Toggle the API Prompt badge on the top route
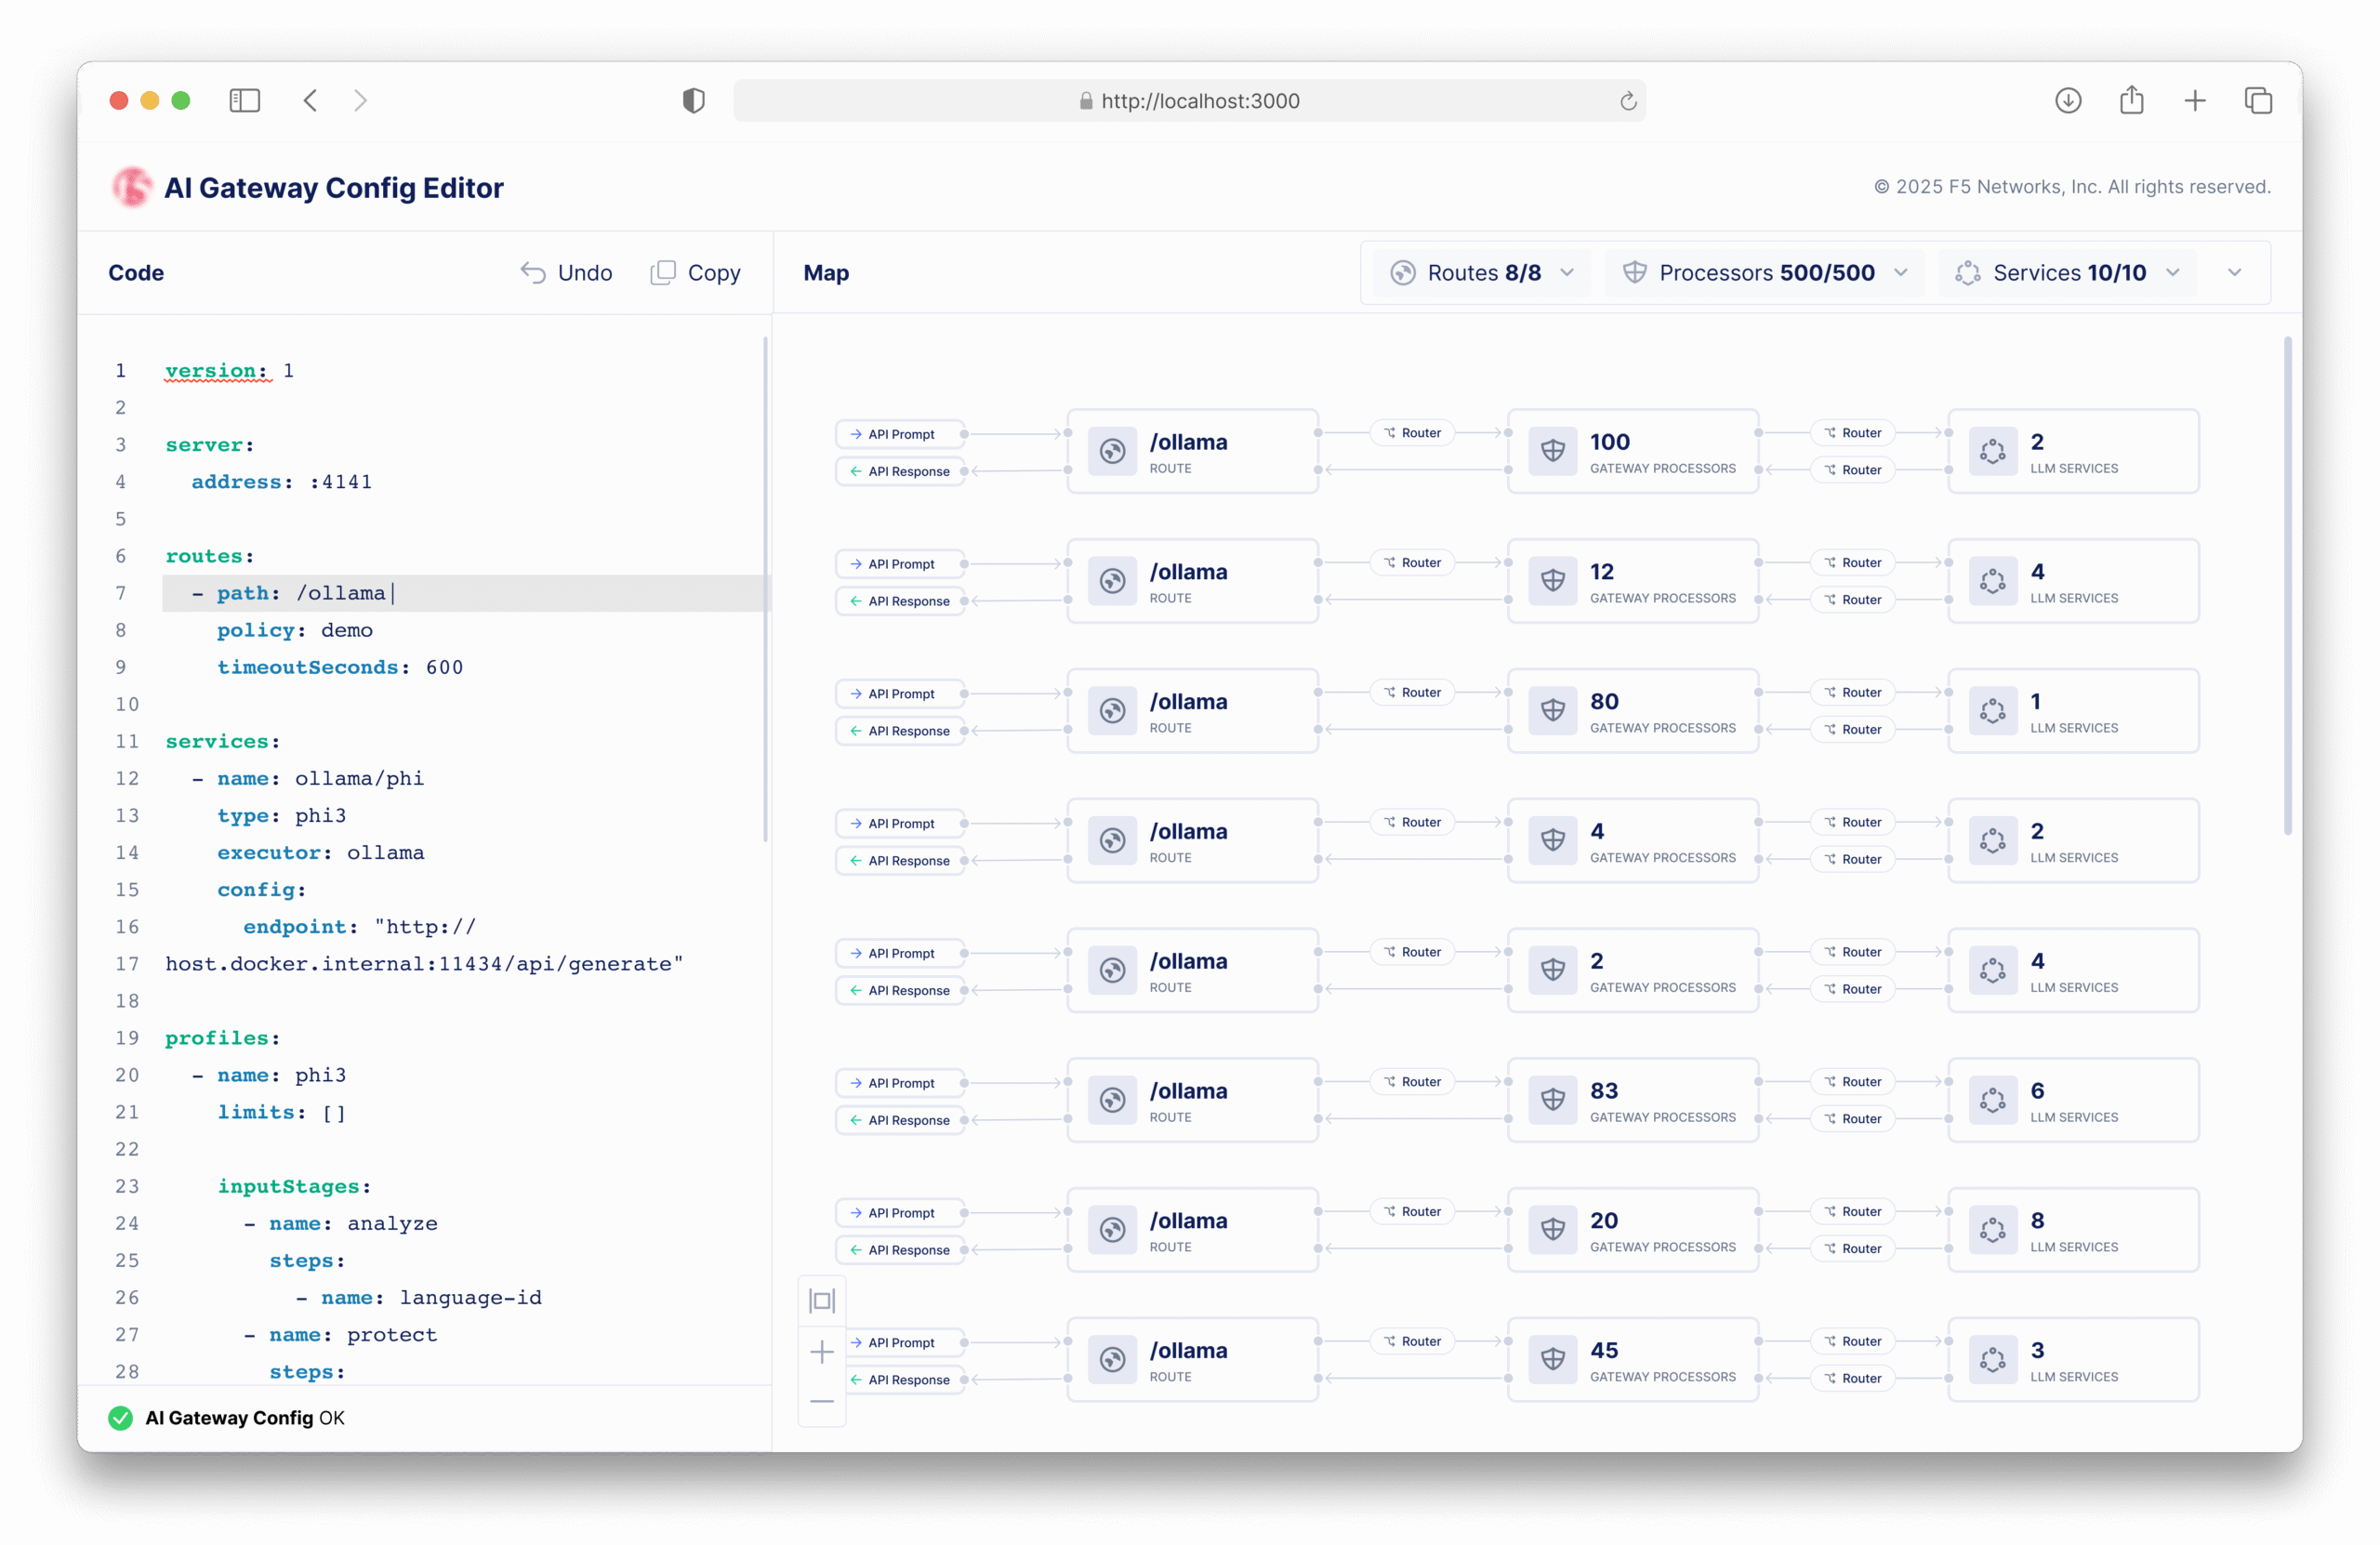The width and height of the screenshot is (2380, 1545). 898,433
